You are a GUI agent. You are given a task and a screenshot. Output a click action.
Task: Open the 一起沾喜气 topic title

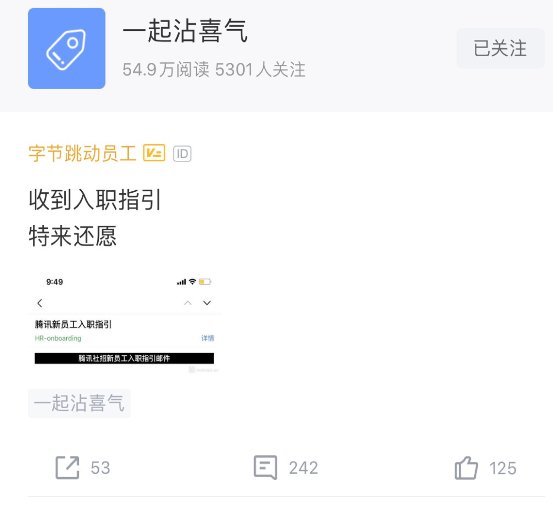(185, 31)
